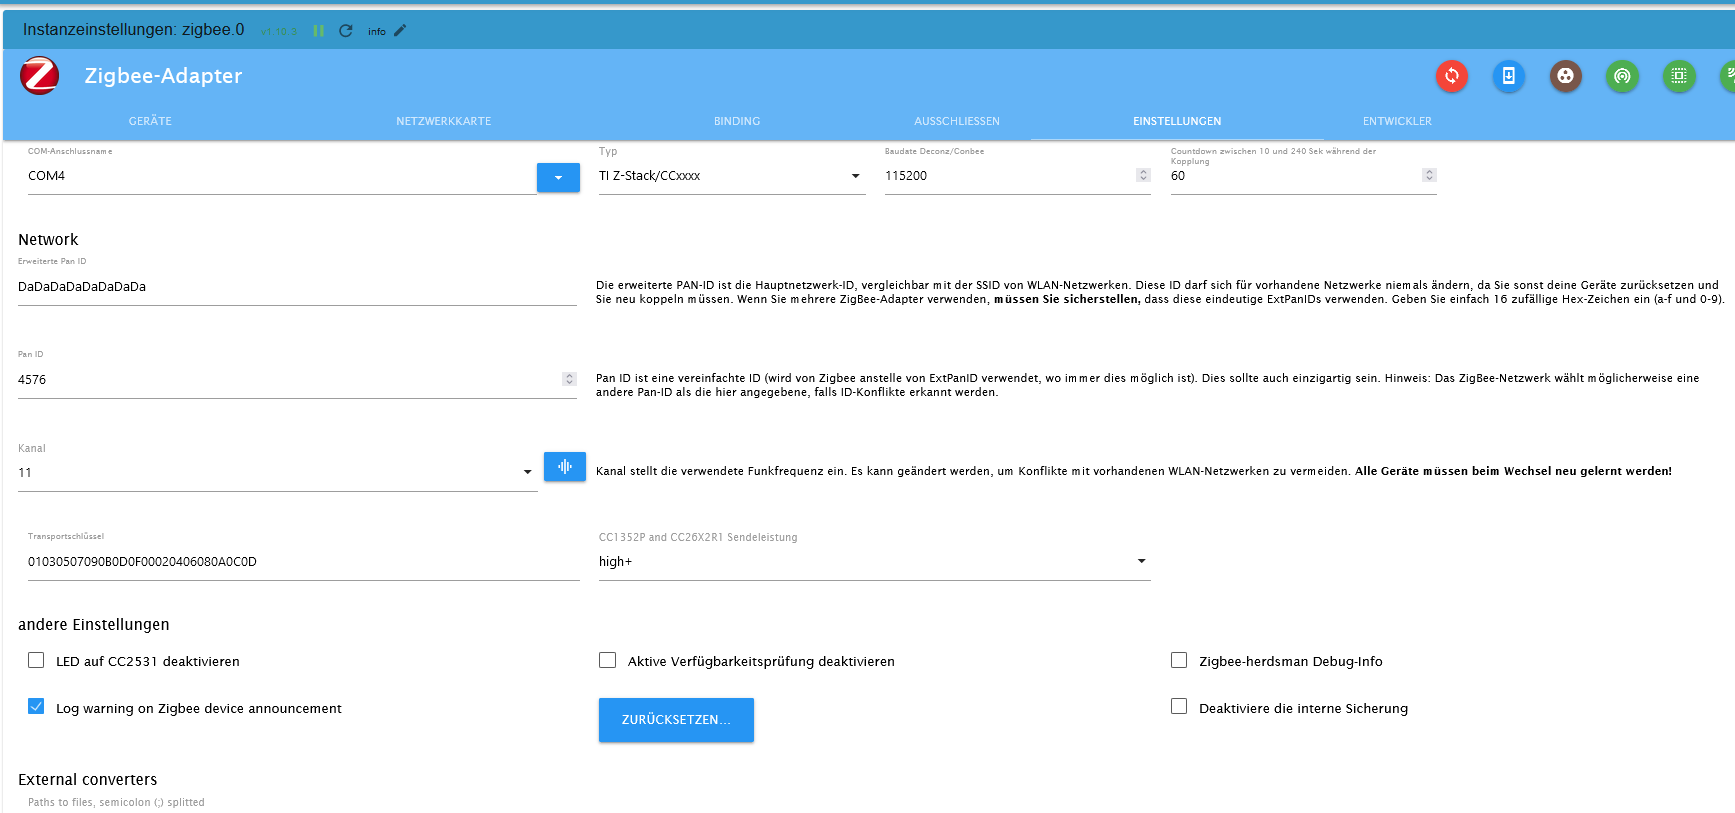Switch to the Geräte tab
Image resolution: width=1735 pixels, height=813 pixels.
[150, 121]
